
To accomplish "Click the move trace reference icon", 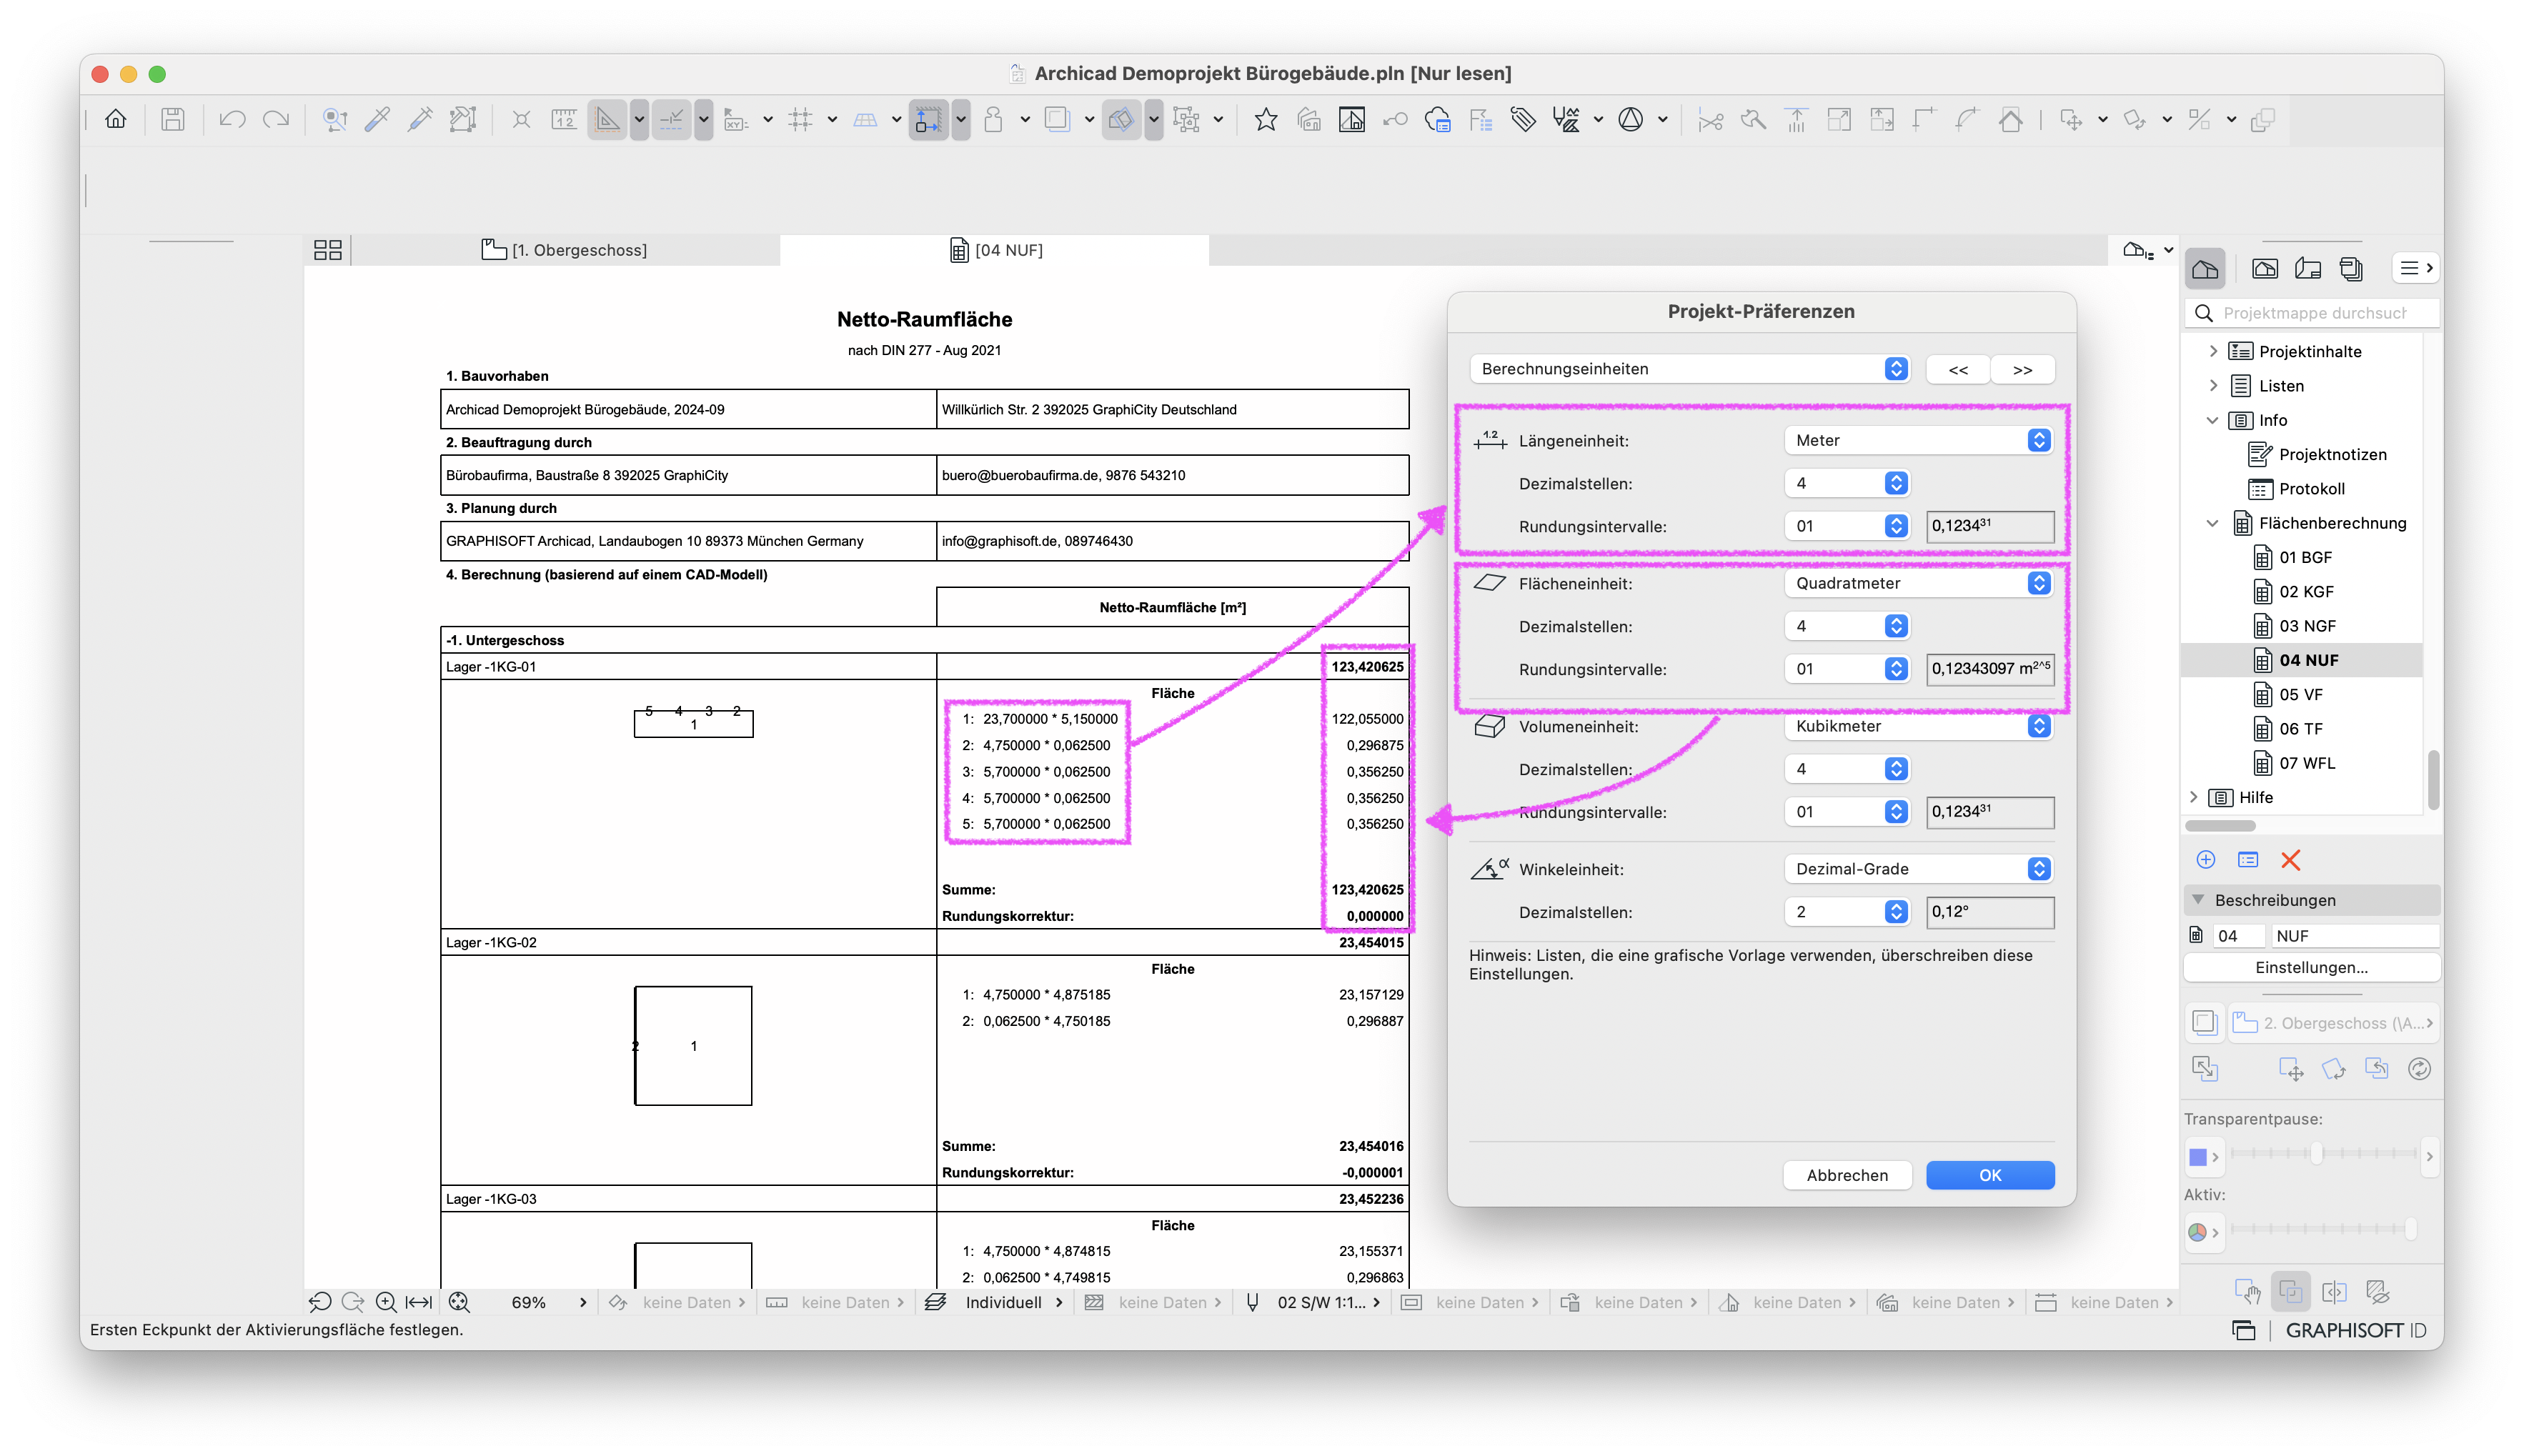I will tap(2291, 1069).
